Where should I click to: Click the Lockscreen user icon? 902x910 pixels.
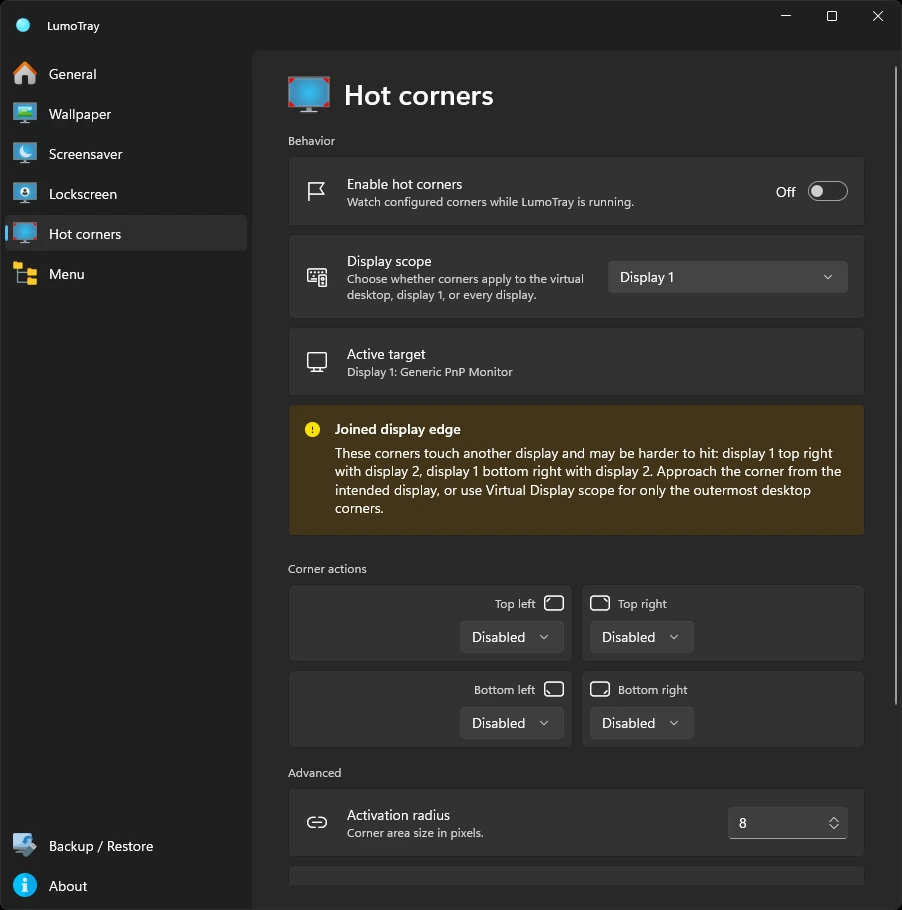25,194
